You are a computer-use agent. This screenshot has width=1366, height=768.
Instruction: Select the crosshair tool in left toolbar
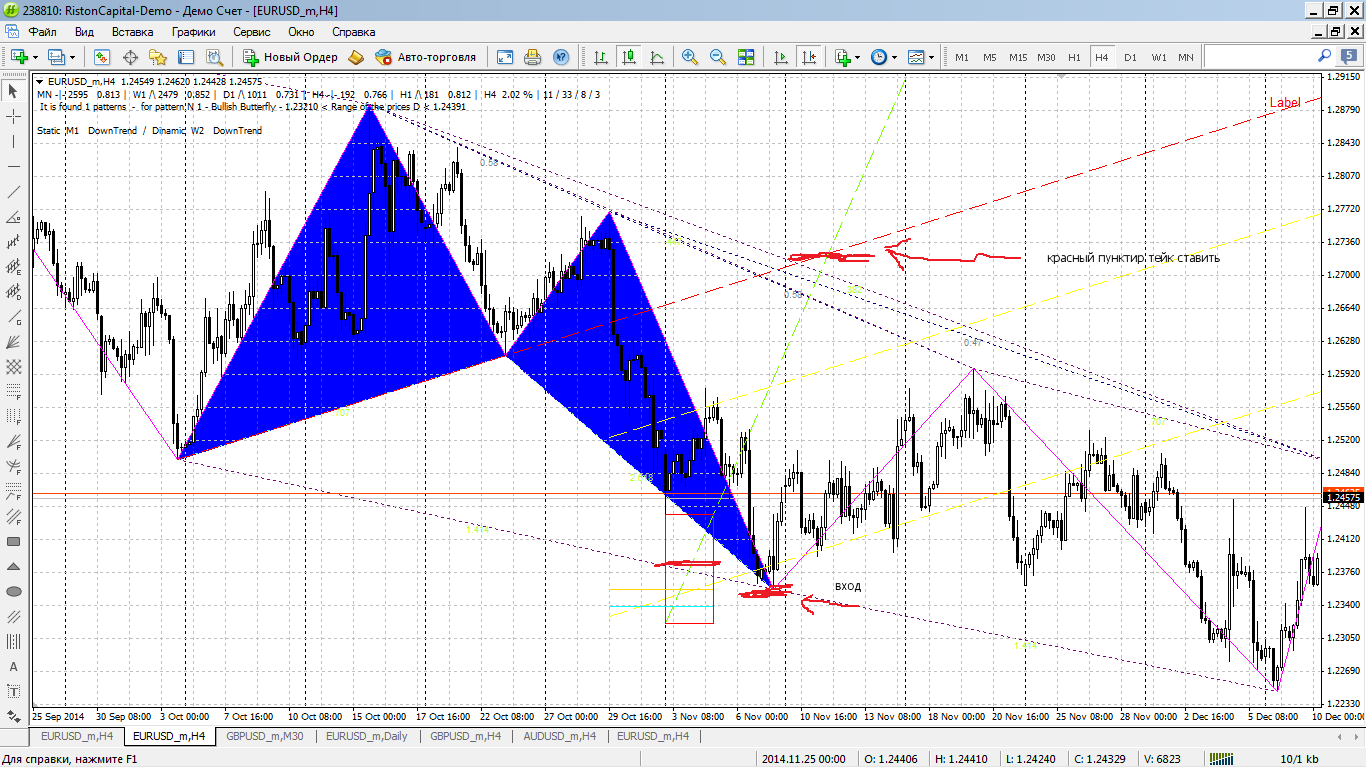[14, 117]
